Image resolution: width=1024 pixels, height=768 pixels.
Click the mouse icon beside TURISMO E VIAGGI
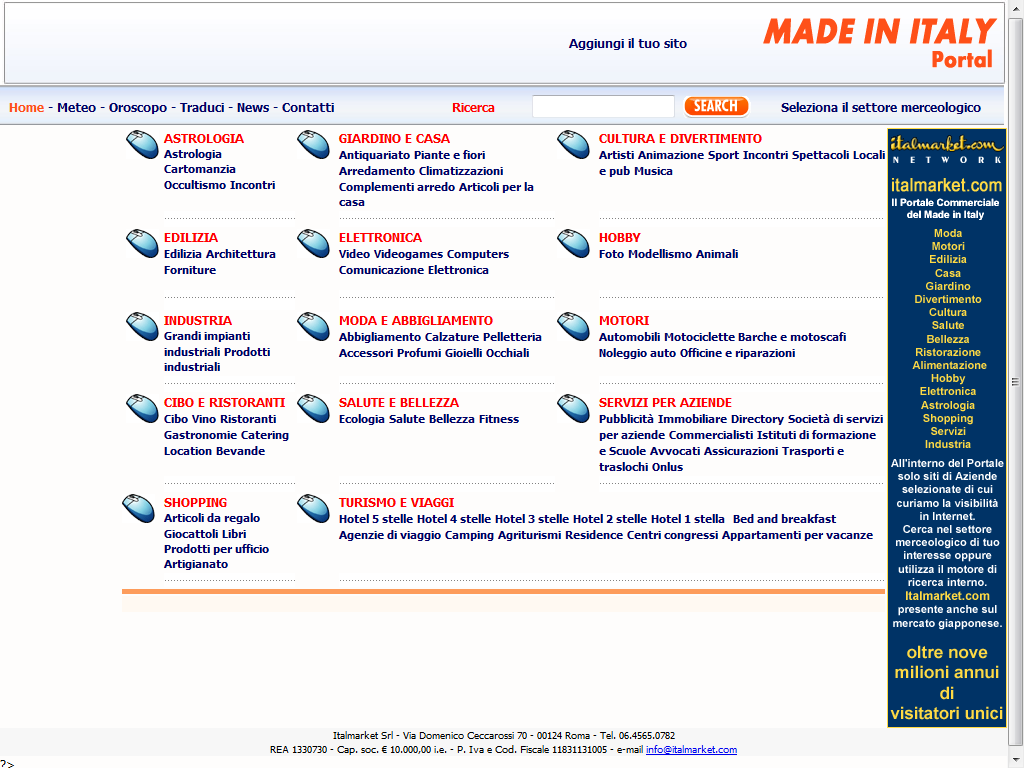point(313,509)
